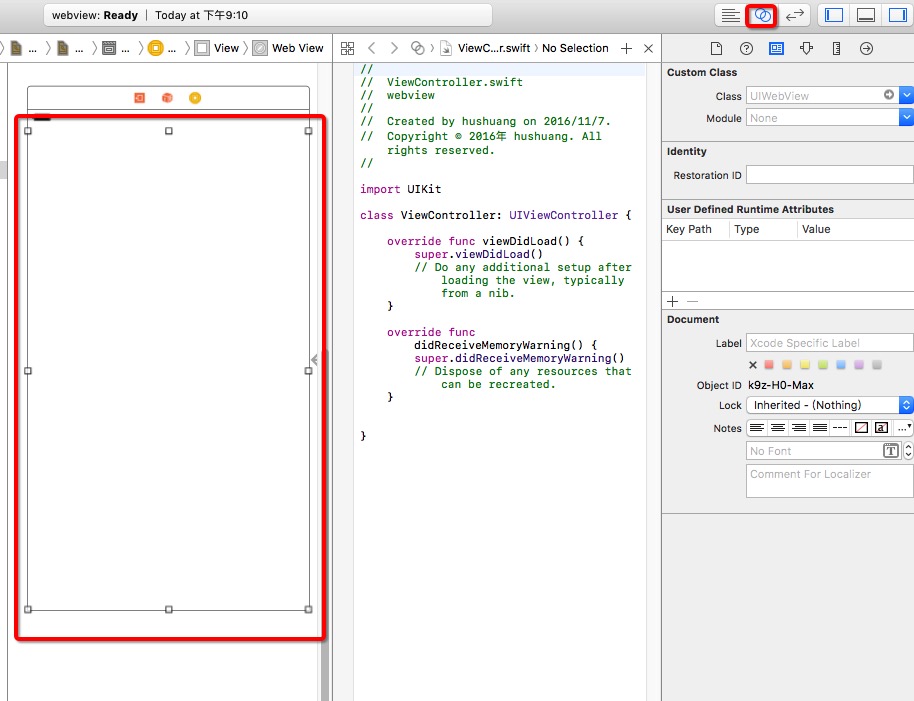Image resolution: width=914 pixels, height=701 pixels.
Task: Toggle the Debug area visibility
Action: click(x=866, y=15)
